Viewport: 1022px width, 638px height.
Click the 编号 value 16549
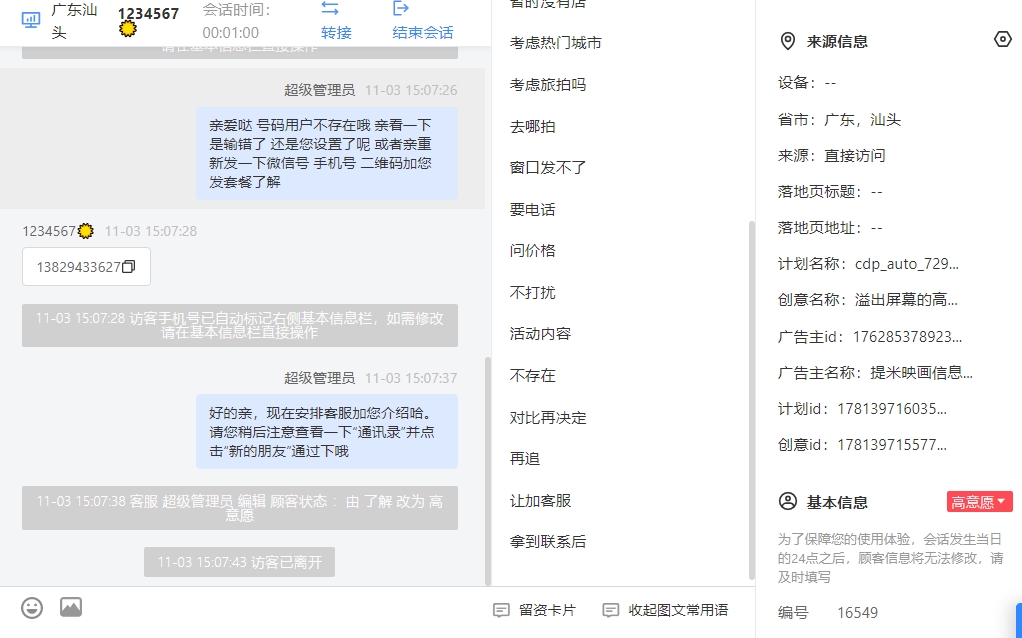pyautogui.click(x=857, y=613)
